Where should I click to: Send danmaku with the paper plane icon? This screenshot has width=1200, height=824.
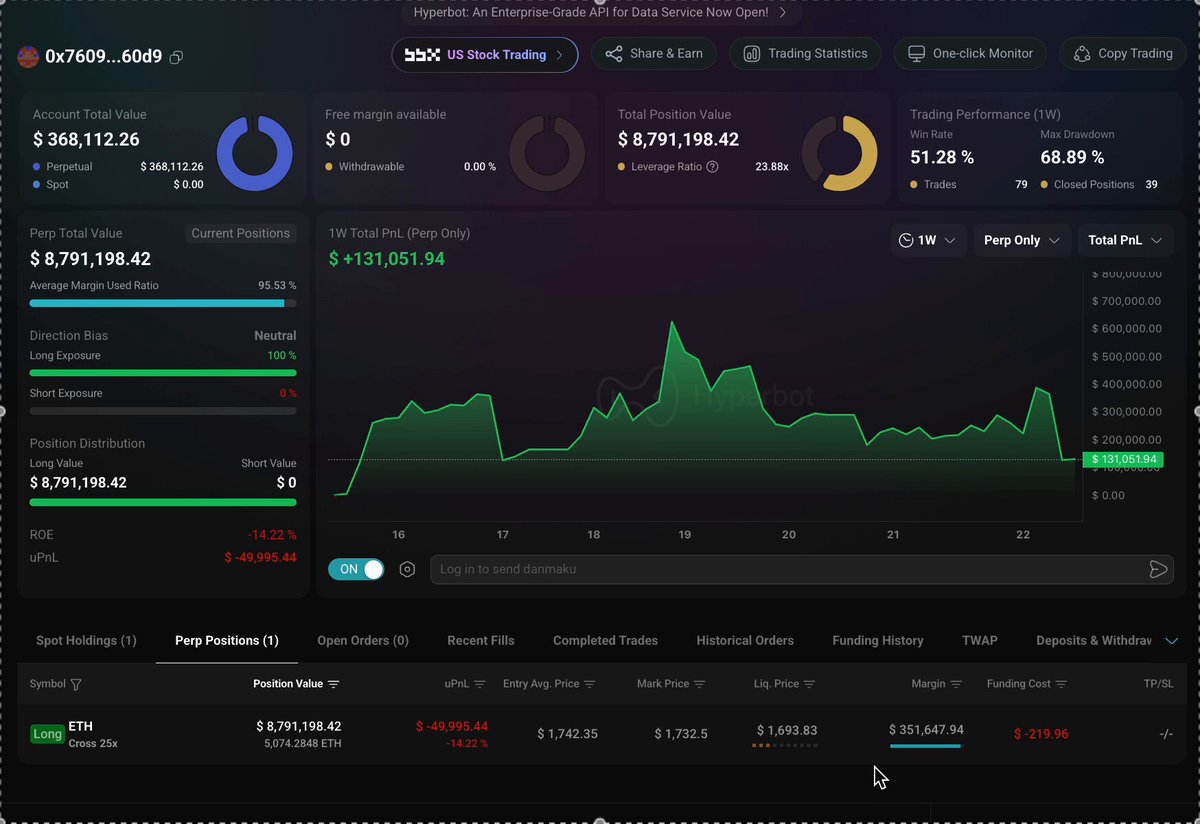(x=1158, y=569)
